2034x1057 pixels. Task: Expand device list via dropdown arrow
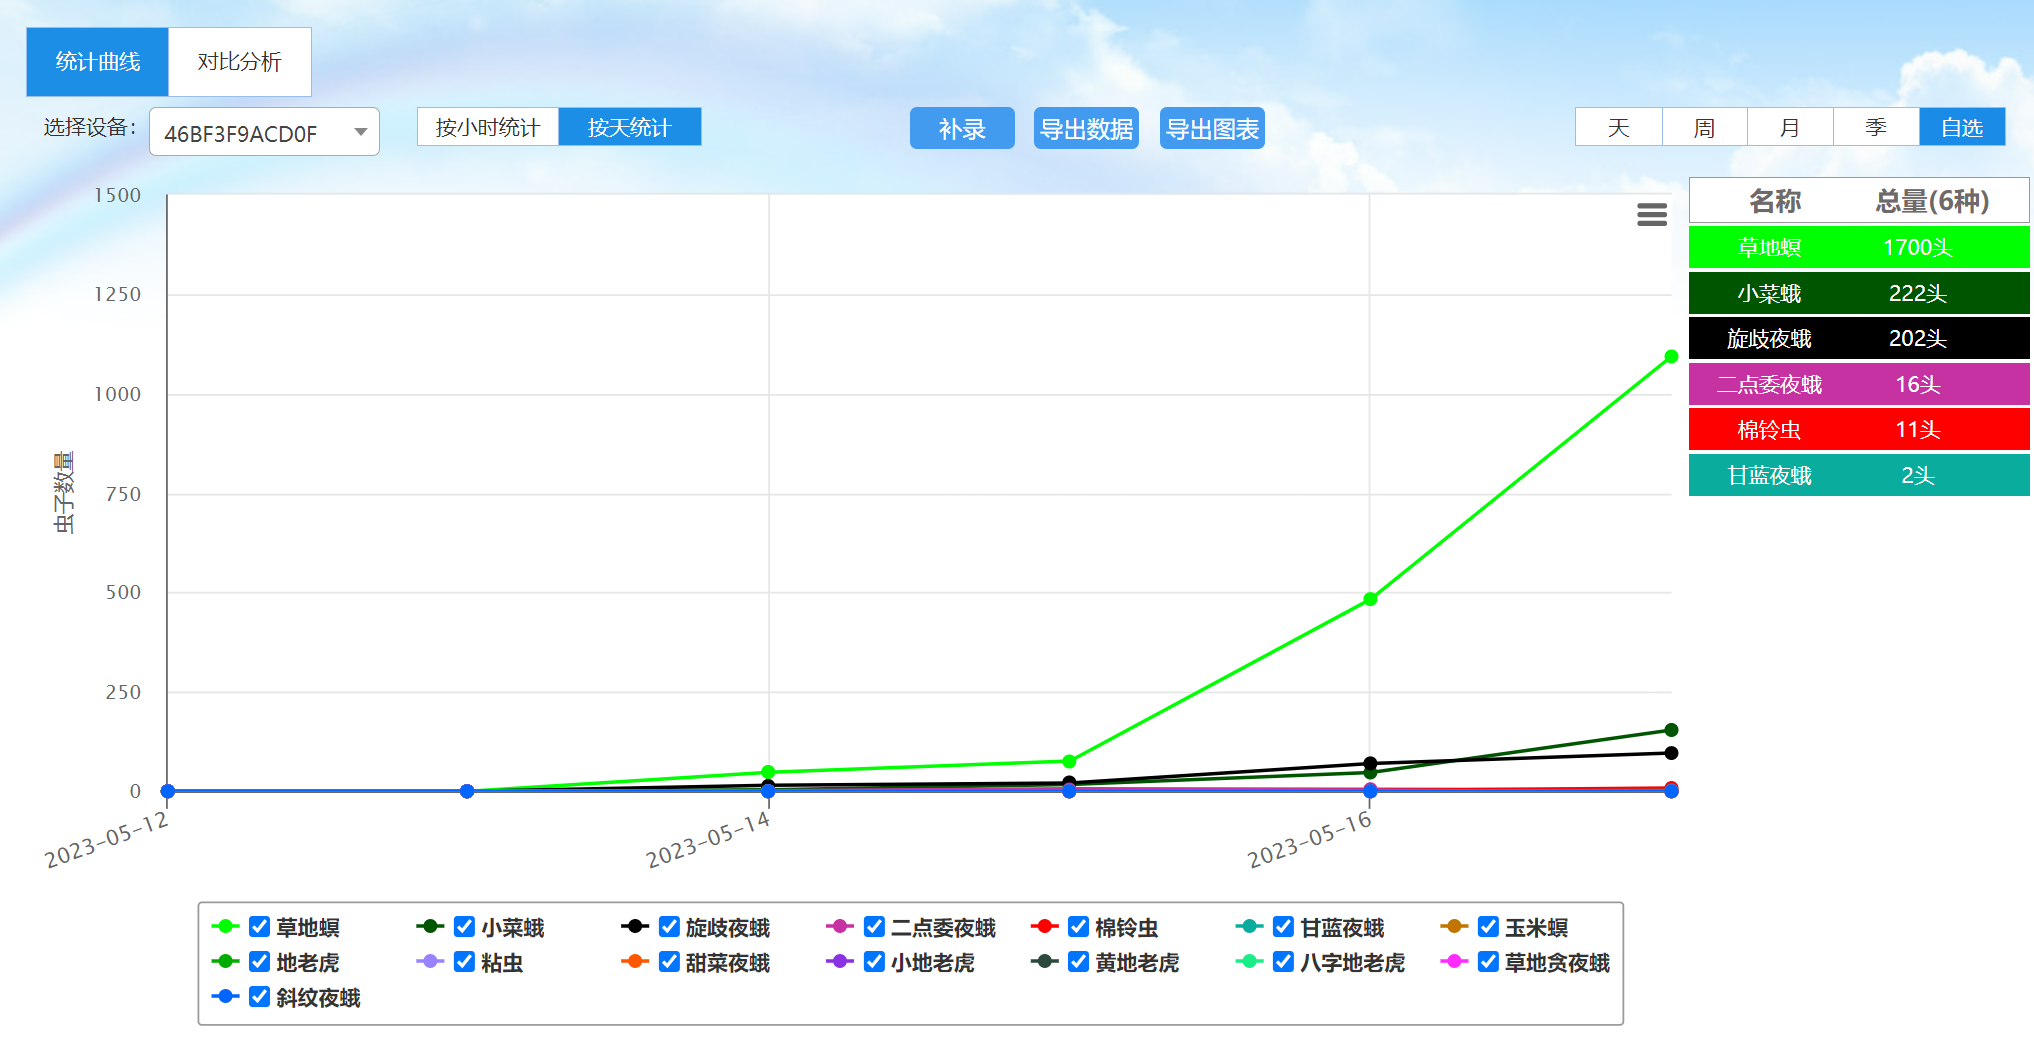[x=360, y=133]
